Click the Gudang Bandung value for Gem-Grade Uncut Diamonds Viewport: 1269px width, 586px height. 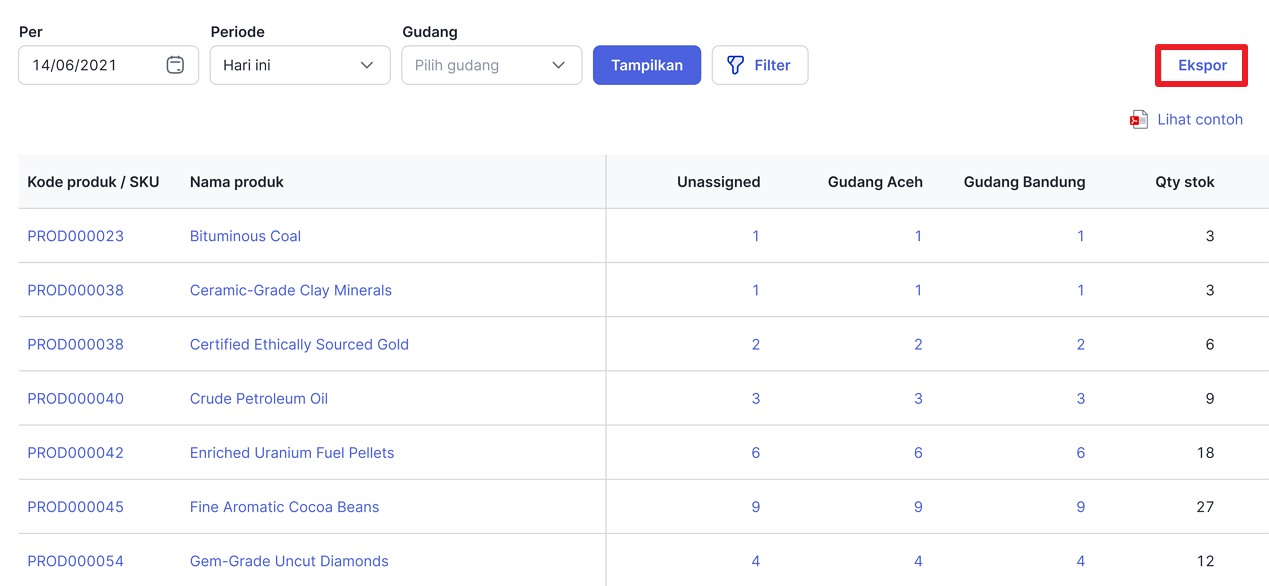(x=1081, y=561)
